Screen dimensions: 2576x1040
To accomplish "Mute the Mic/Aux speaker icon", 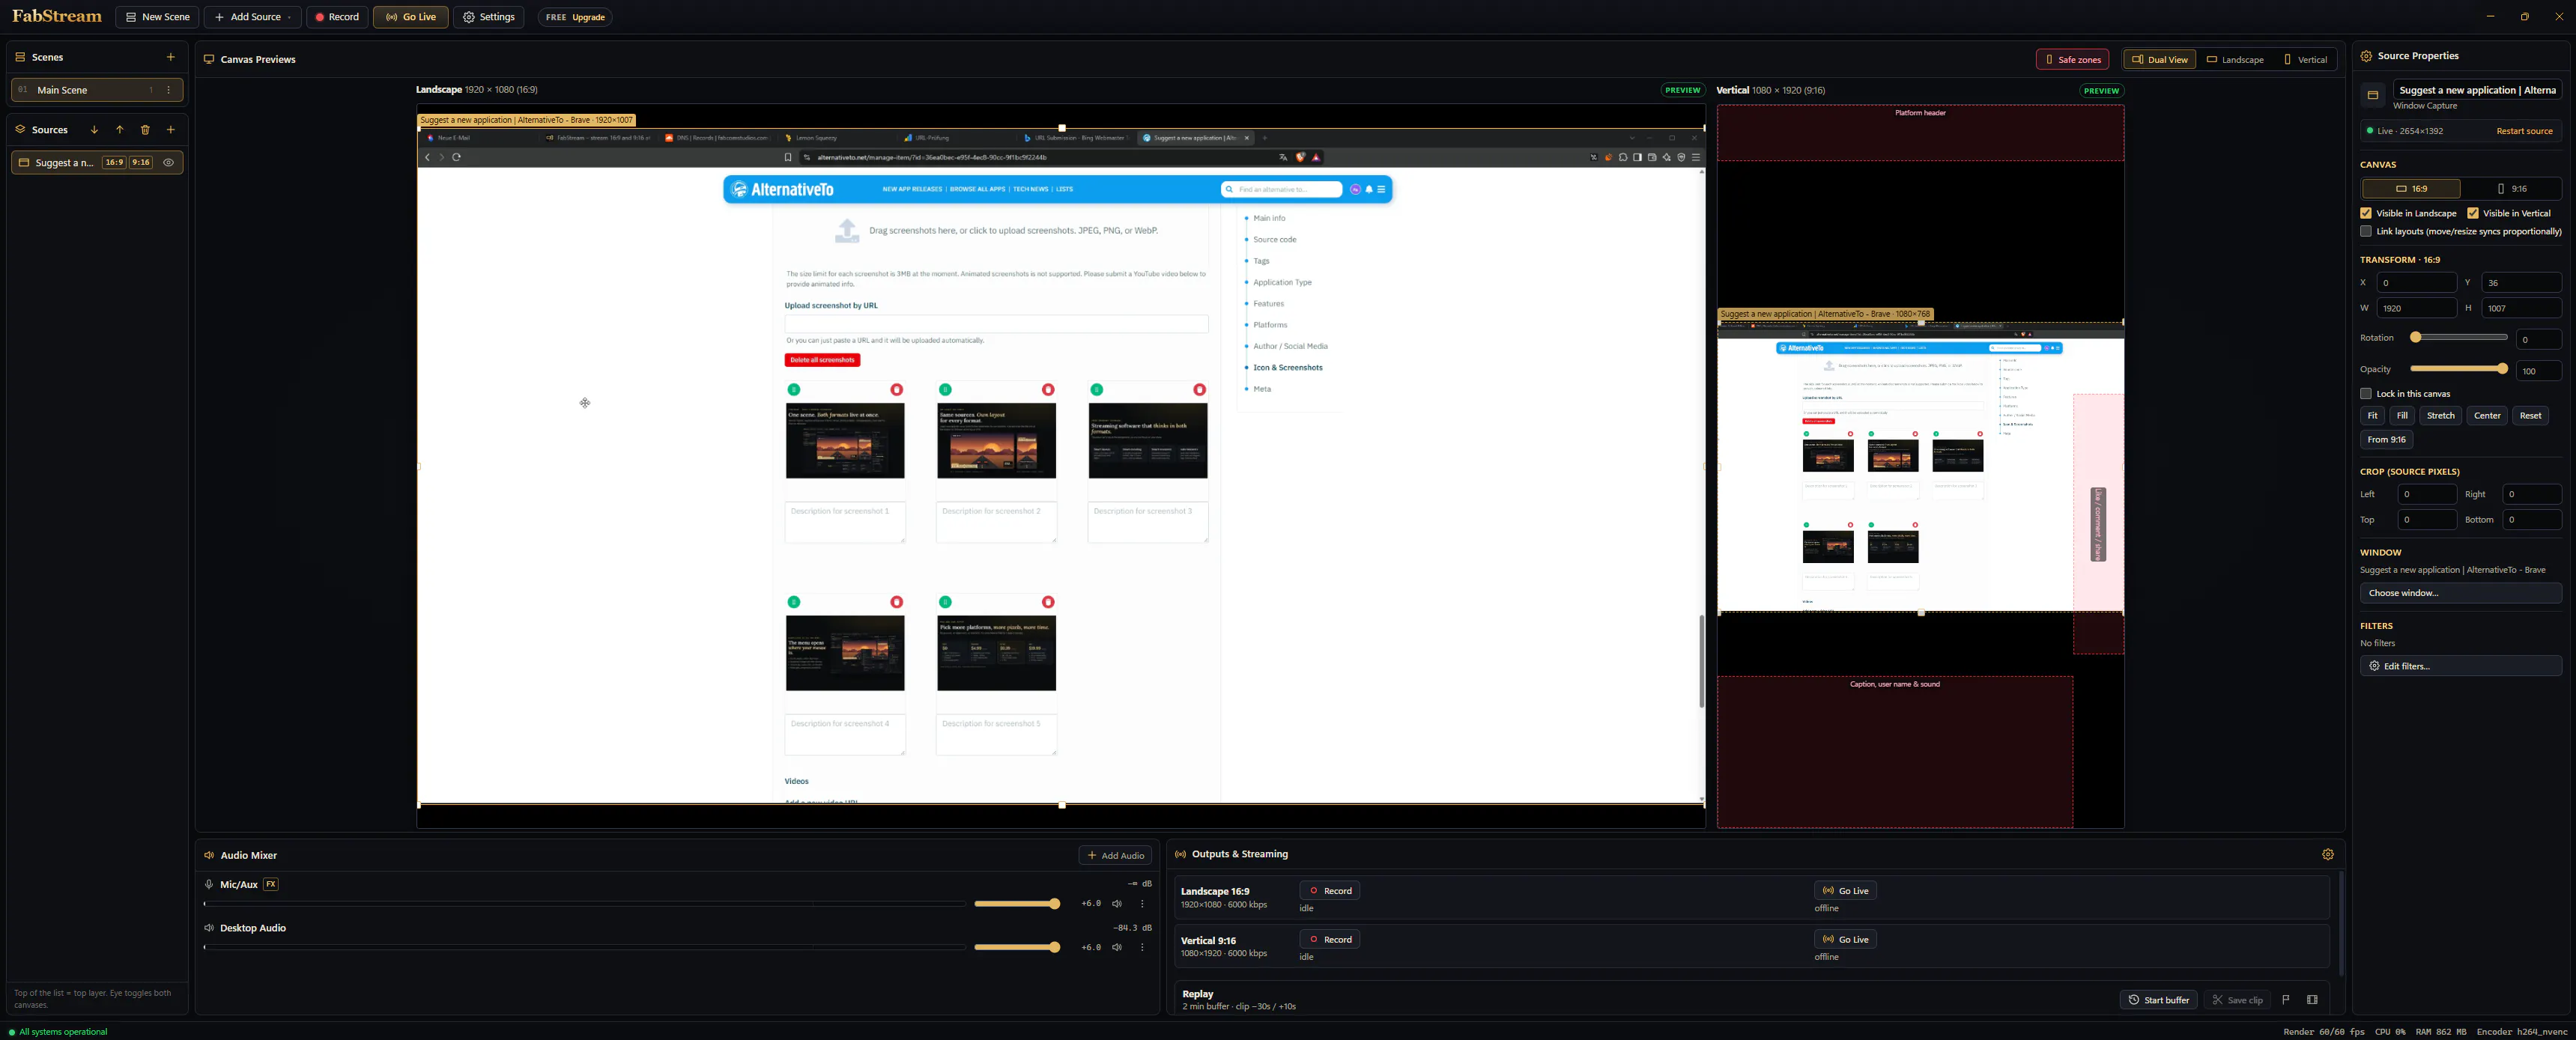I will click(x=1117, y=904).
